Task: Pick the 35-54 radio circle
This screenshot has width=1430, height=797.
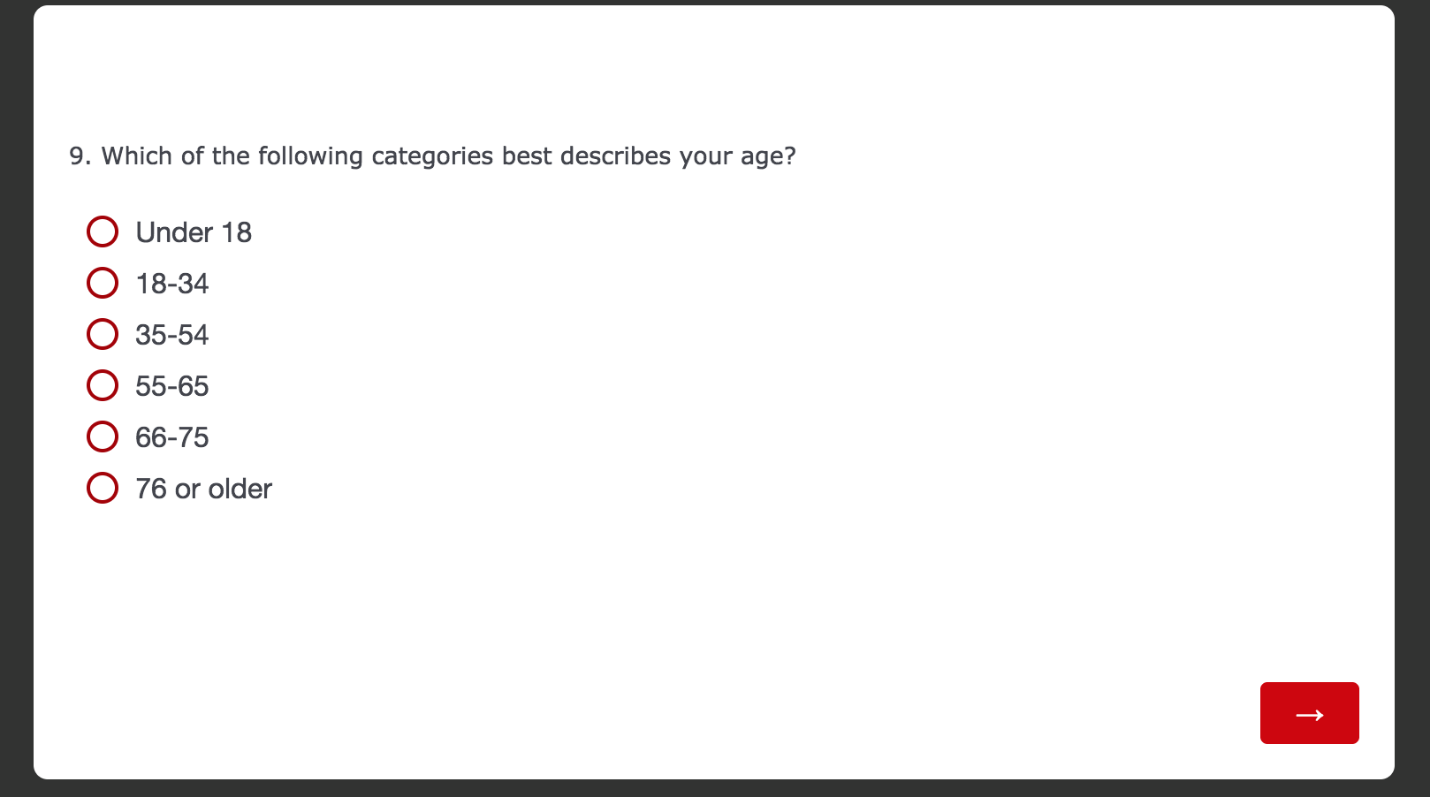Action: click(x=102, y=334)
